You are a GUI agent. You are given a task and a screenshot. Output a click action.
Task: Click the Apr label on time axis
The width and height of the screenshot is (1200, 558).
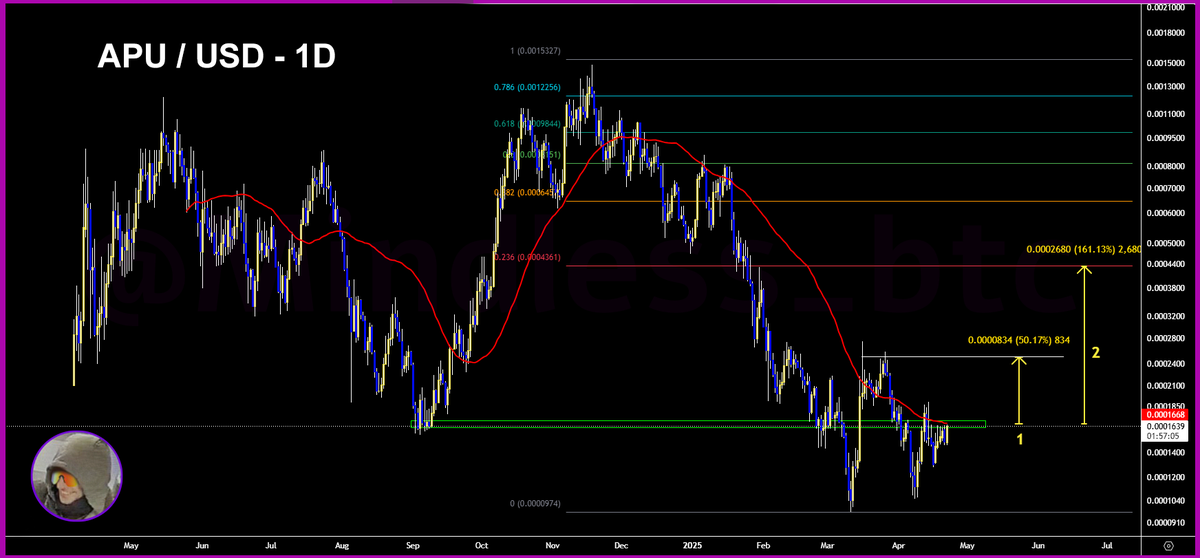tap(899, 547)
